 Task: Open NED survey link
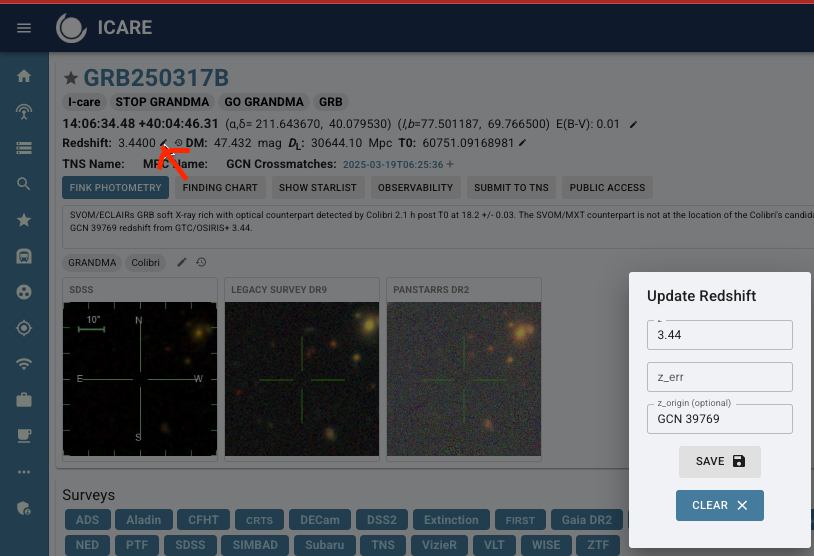87,545
